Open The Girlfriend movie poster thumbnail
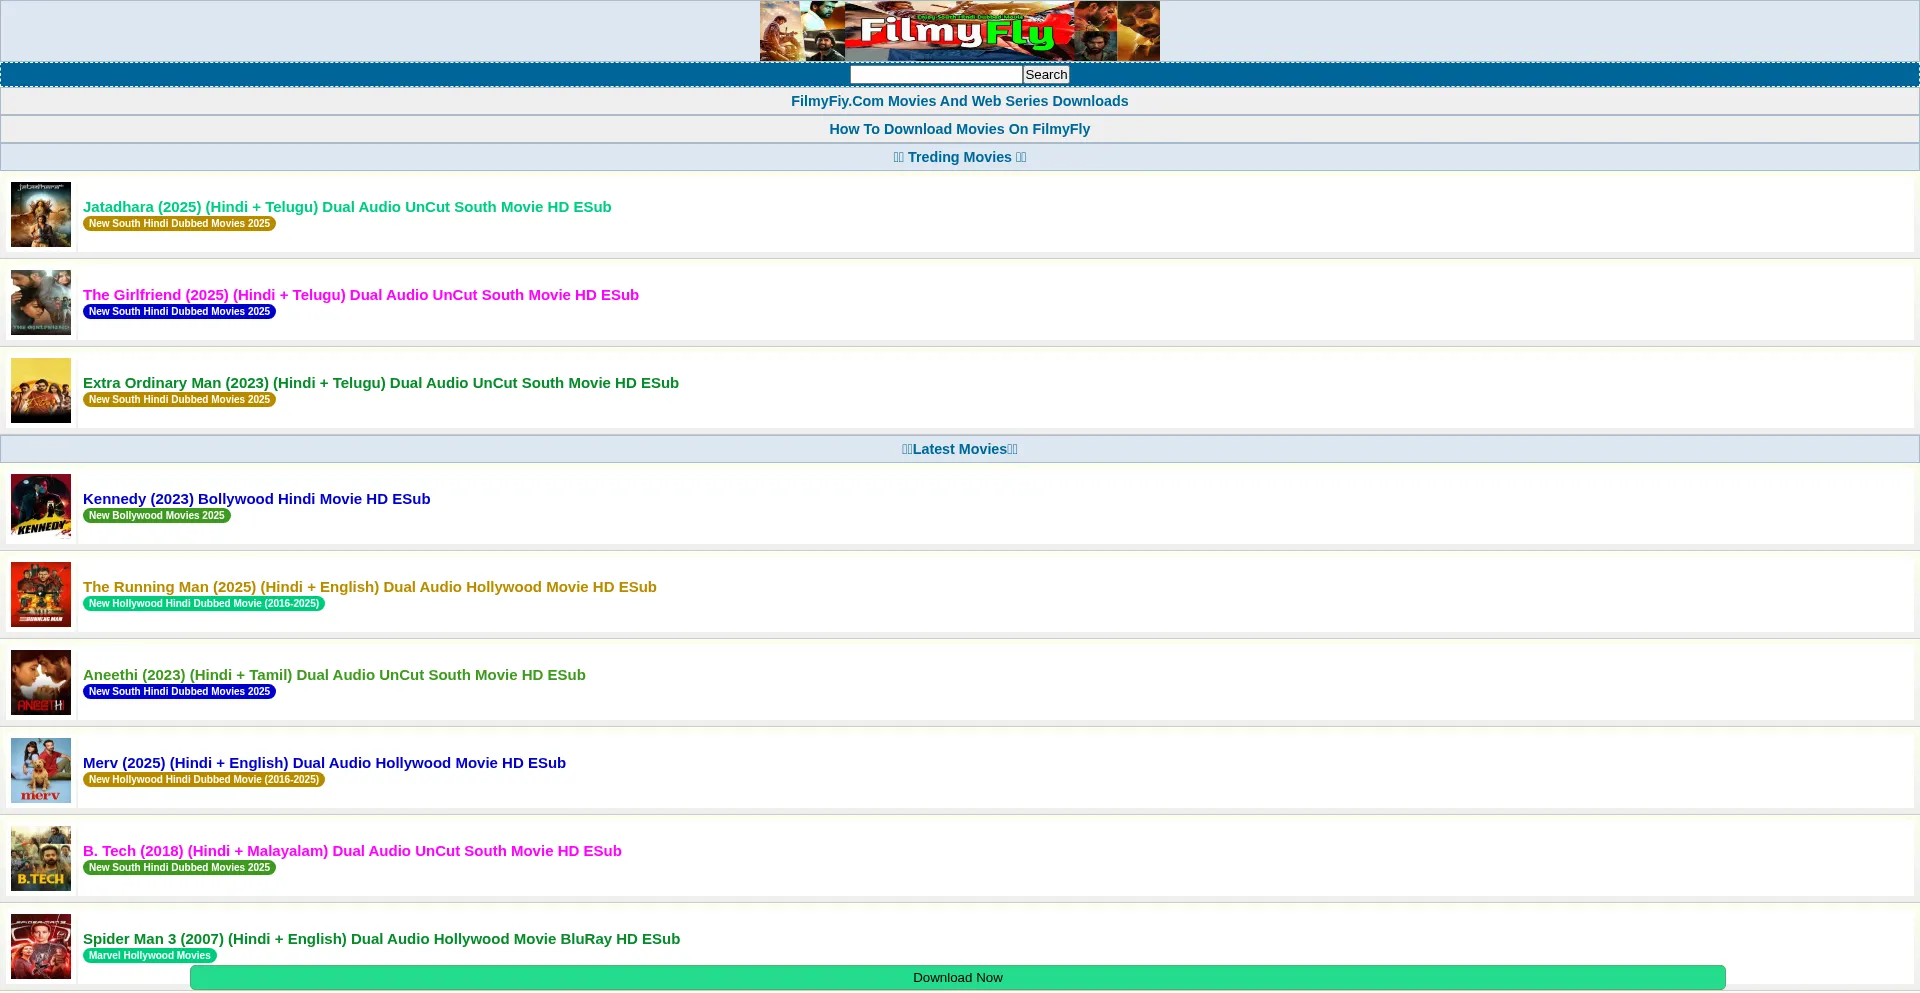Image resolution: width=1920 pixels, height=993 pixels. click(41, 302)
